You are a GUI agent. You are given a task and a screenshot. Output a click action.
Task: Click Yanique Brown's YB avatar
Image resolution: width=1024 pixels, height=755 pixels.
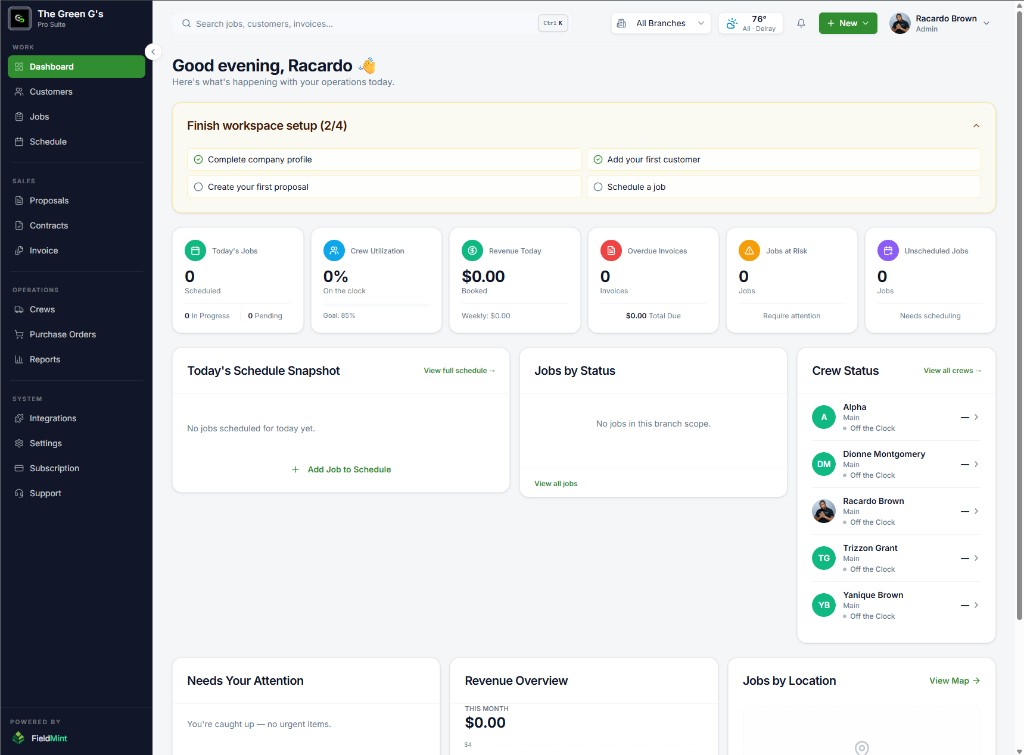tap(824, 605)
